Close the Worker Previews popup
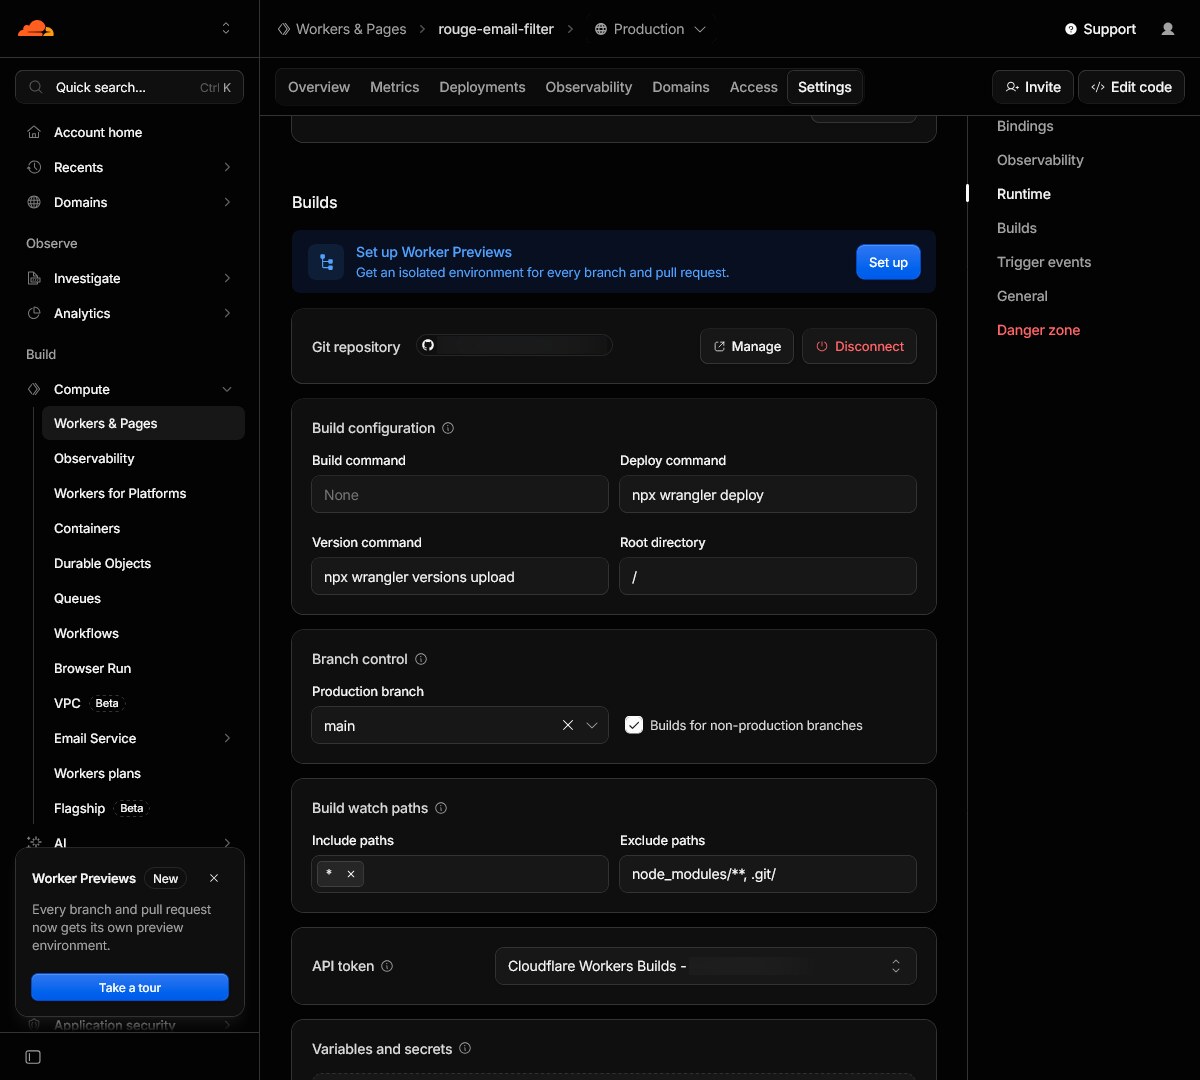This screenshot has height=1080, width=1200. click(214, 878)
